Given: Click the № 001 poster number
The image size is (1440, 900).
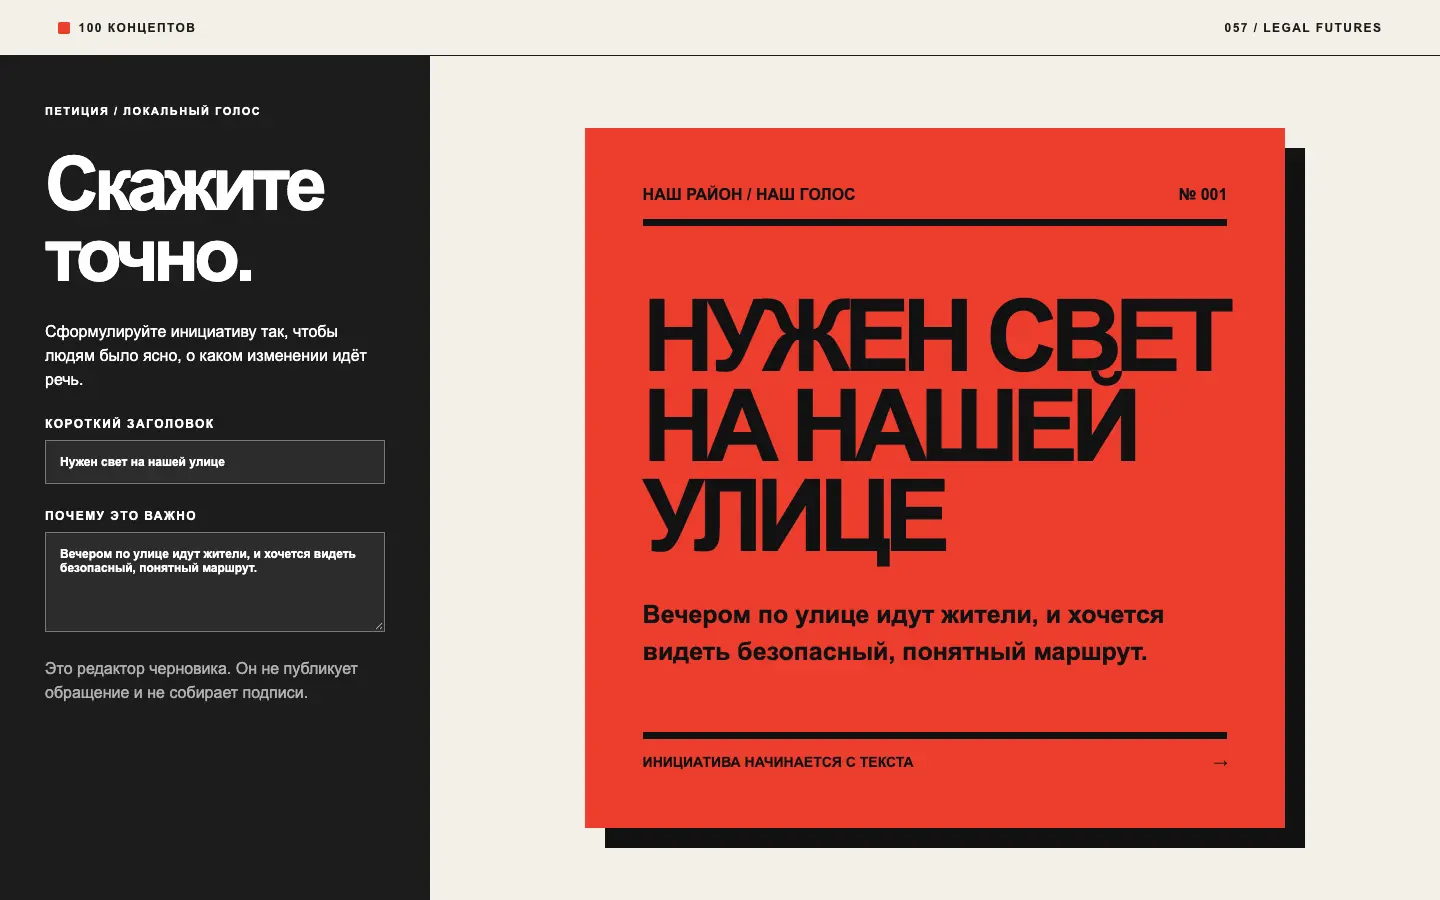Looking at the screenshot, I should tap(1202, 194).
